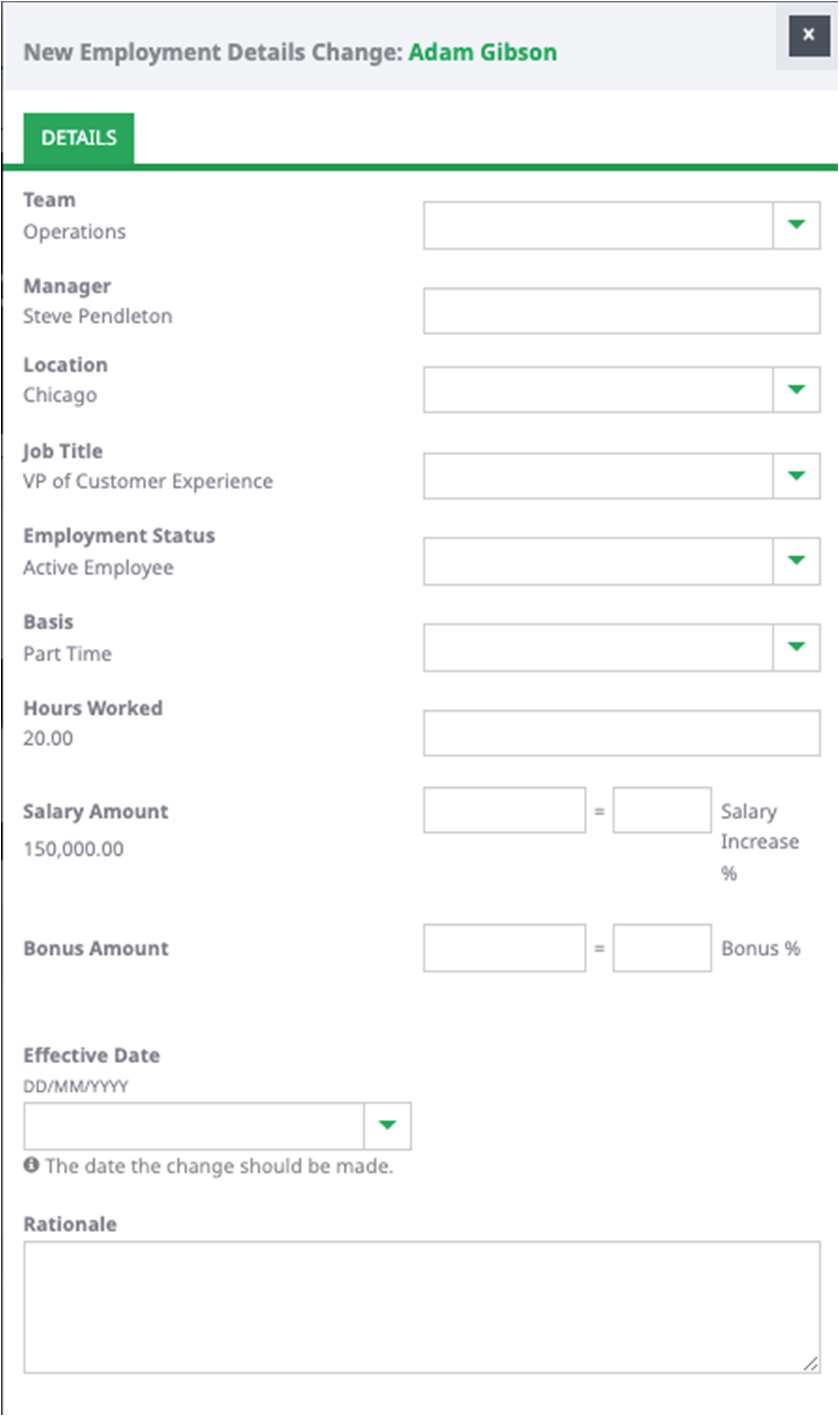Select the Salary Increase % field
The height and width of the screenshot is (1416, 839).
tap(662, 810)
